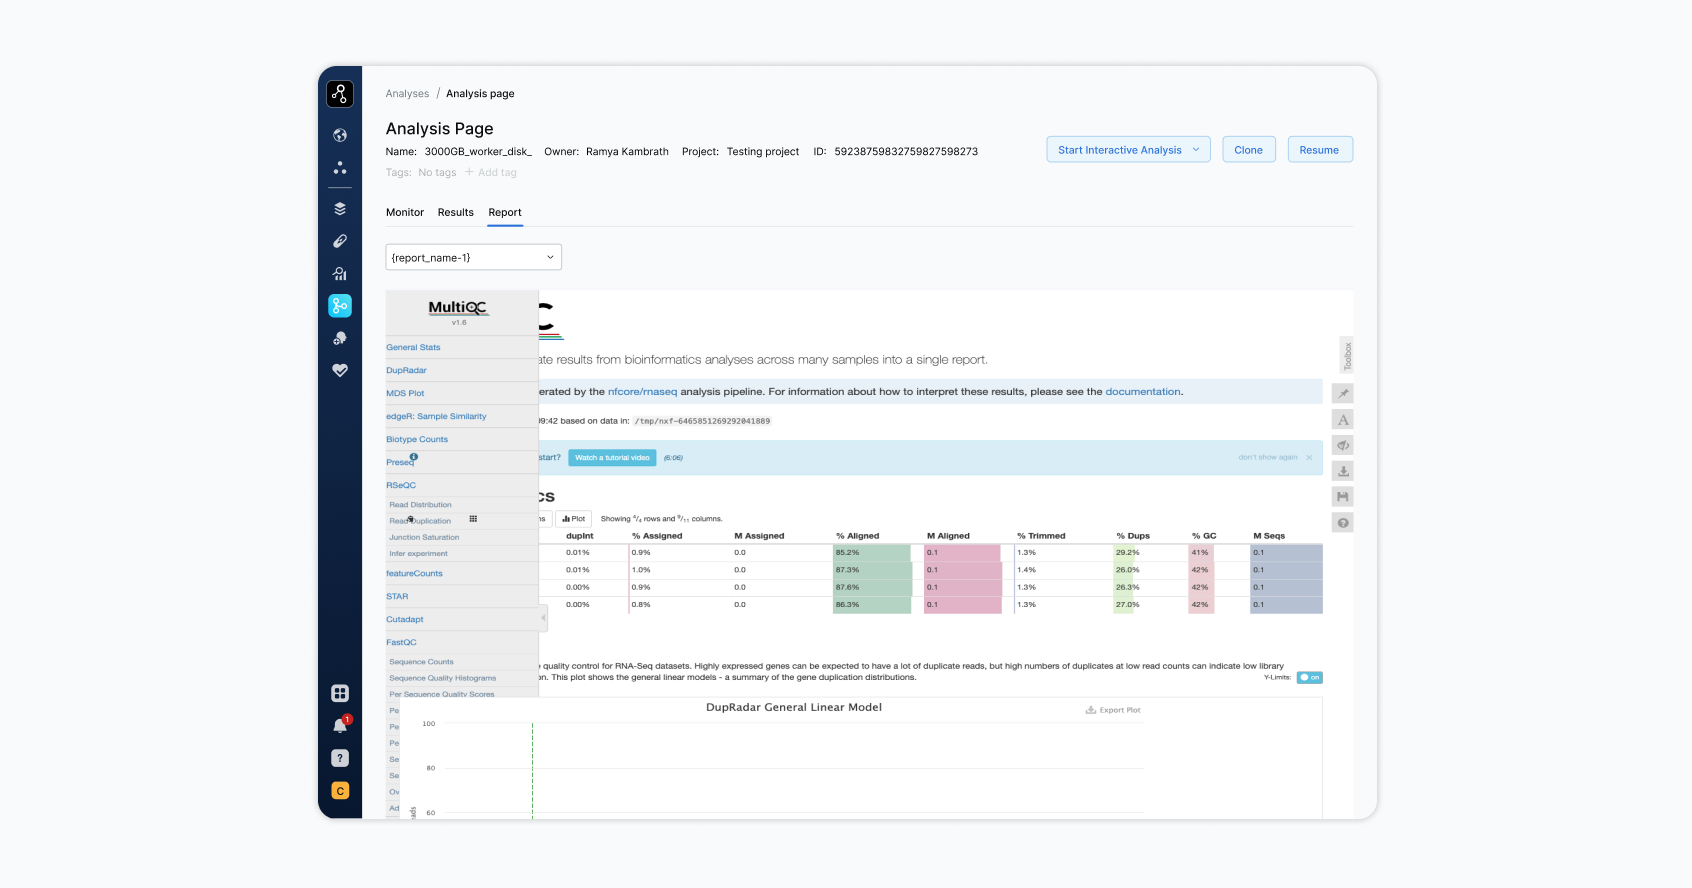This screenshot has height=888, width=1692.
Task: Toggle sample visibility via toolbox eye icon
Action: tap(1343, 445)
